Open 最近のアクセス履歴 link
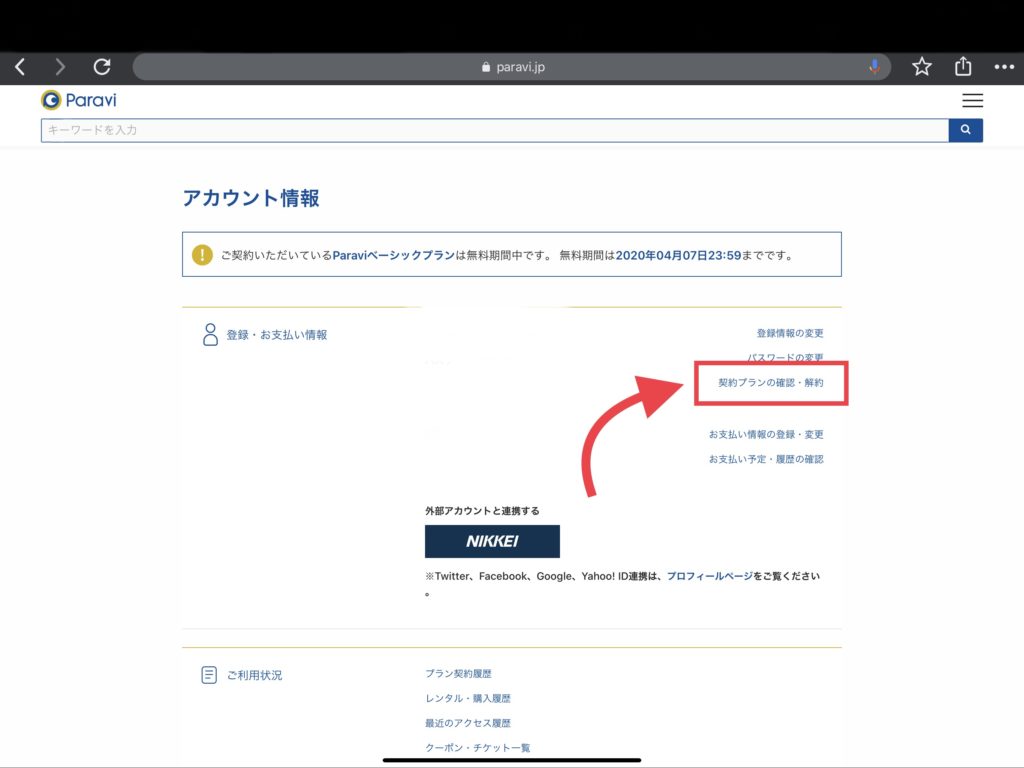Screen dimensions: 1024x768 pos(468,723)
